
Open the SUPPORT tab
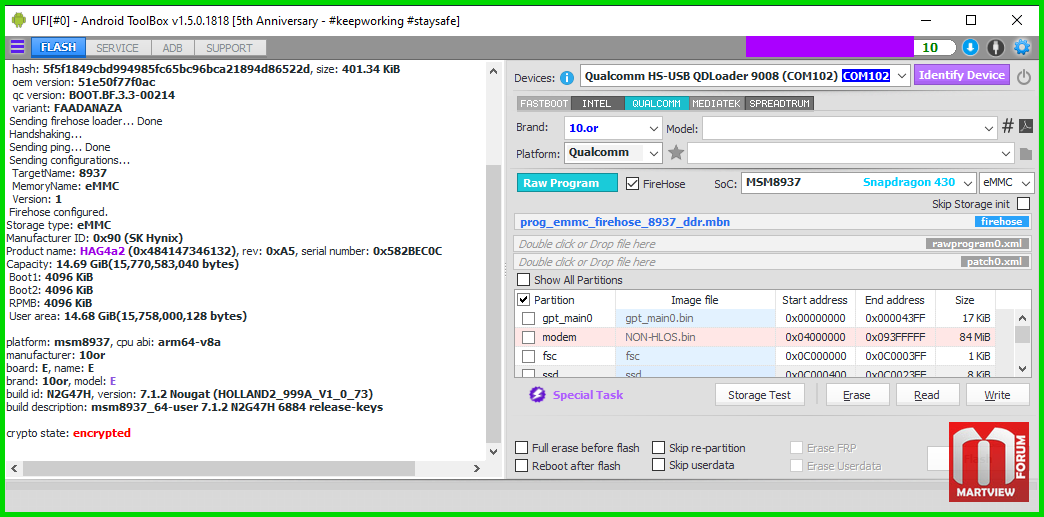[x=229, y=48]
